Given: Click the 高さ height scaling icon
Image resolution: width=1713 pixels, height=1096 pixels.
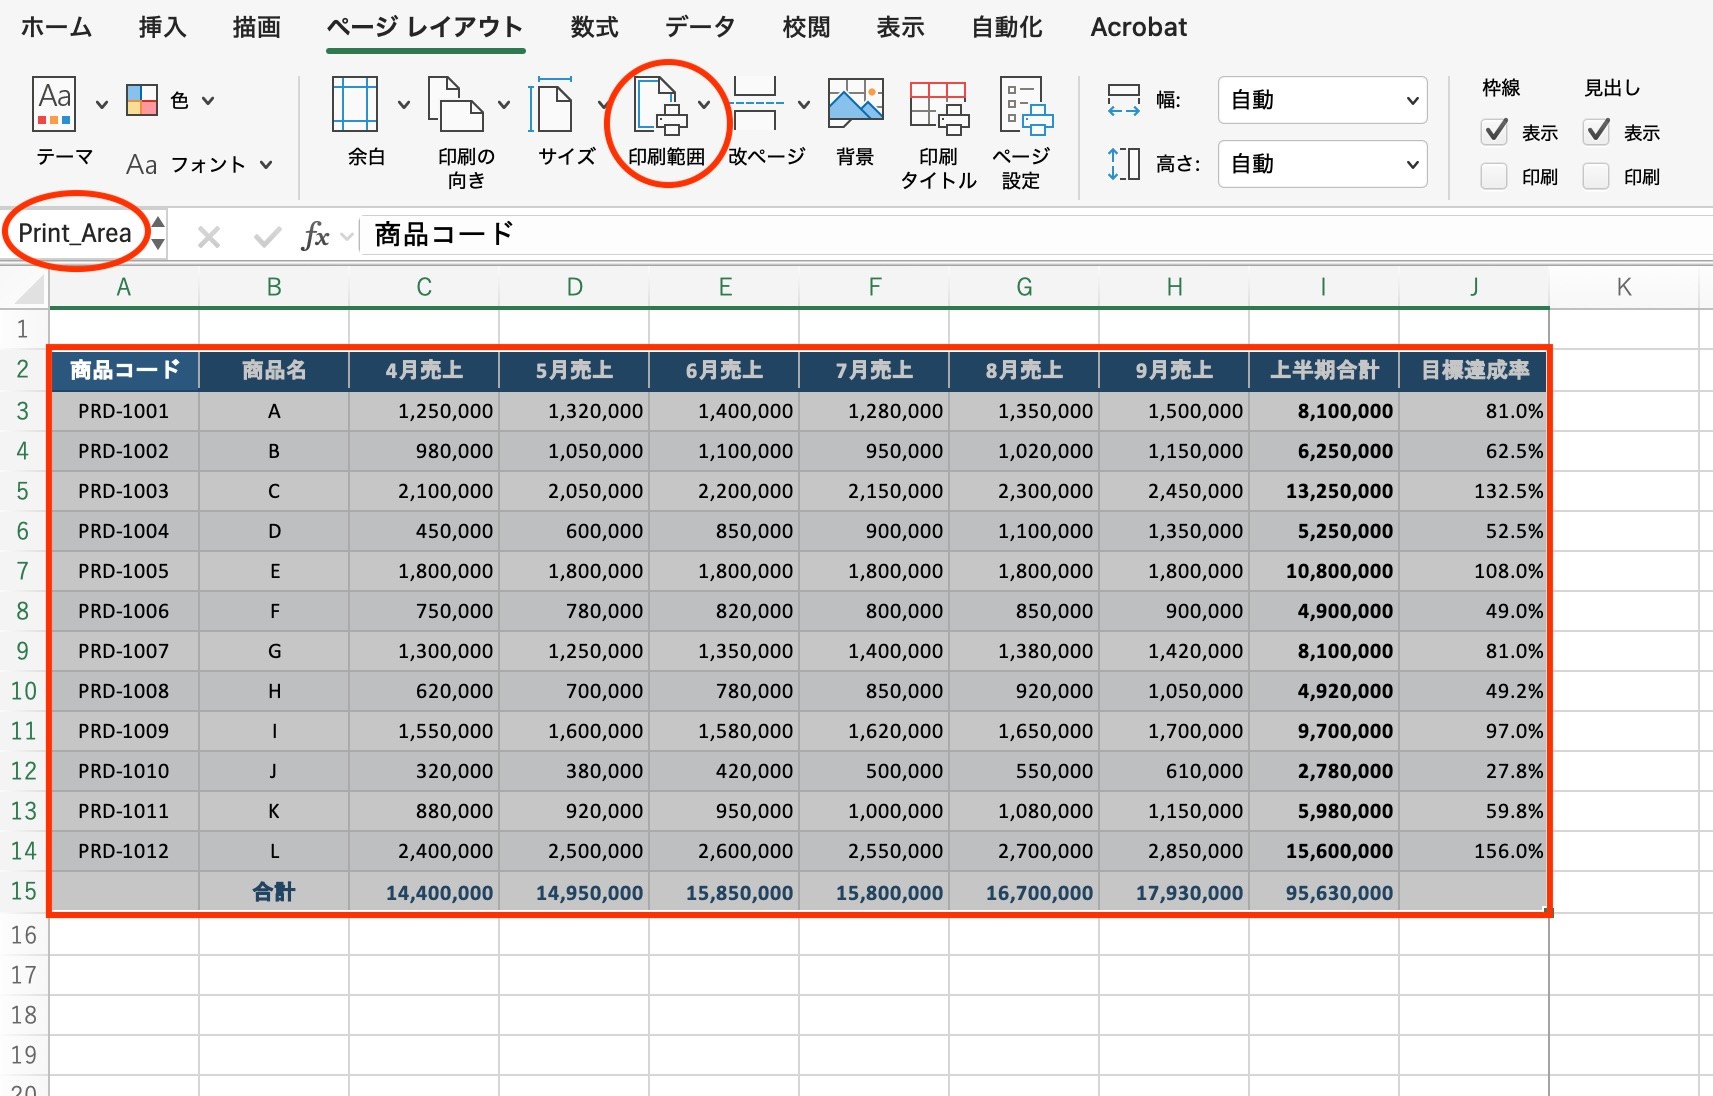Looking at the screenshot, I should pos(1124,164).
